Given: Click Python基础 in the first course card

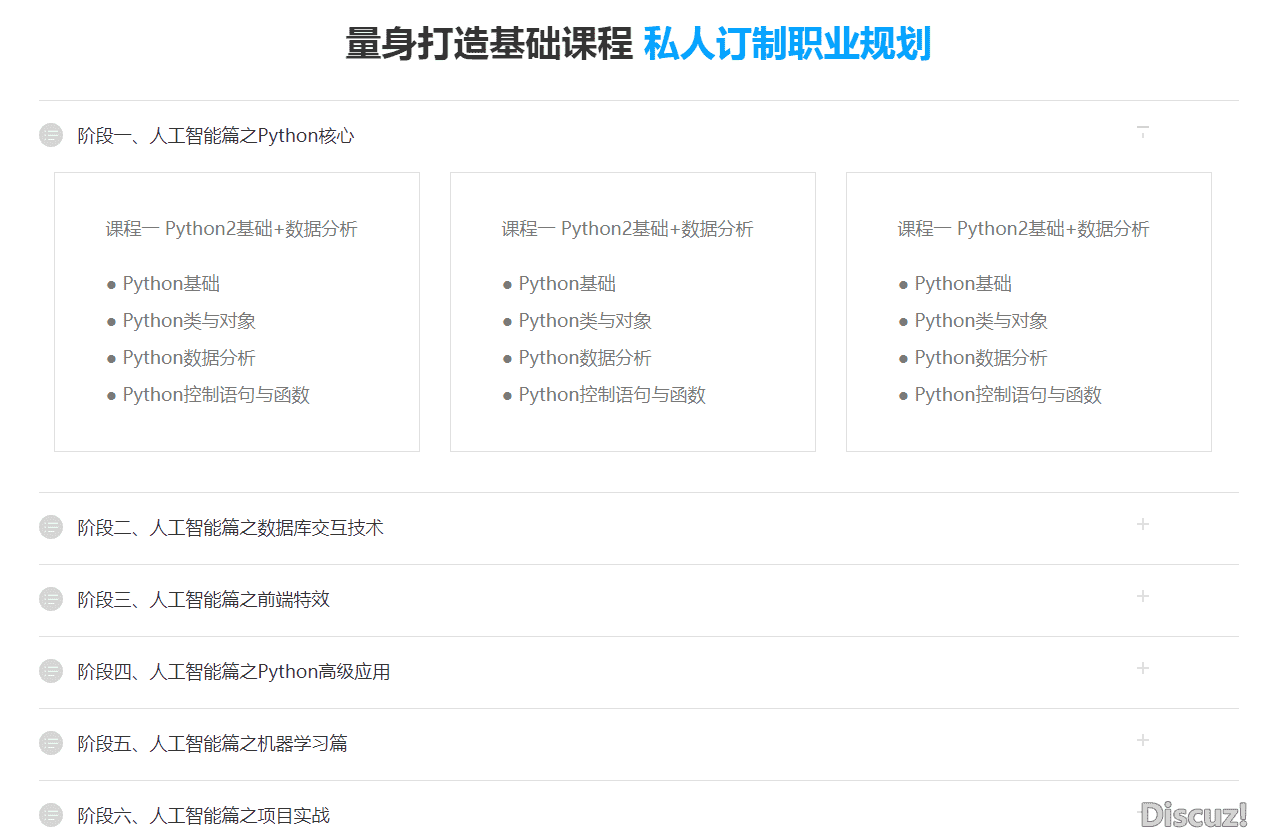Looking at the screenshot, I should click(171, 284).
